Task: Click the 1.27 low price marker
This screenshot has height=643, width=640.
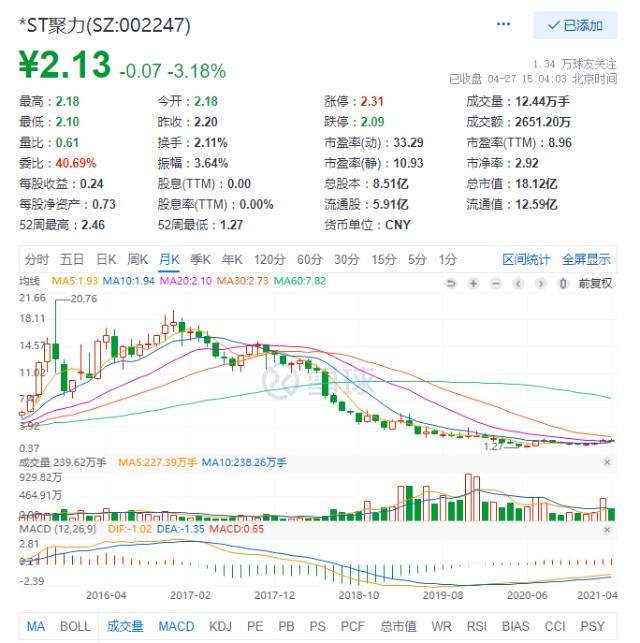Action: pyautogui.click(x=493, y=447)
